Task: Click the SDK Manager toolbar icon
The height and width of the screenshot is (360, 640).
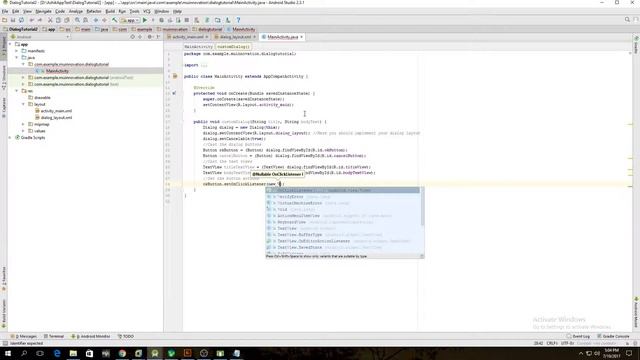Action: pyautogui.click(x=228, y=20)
